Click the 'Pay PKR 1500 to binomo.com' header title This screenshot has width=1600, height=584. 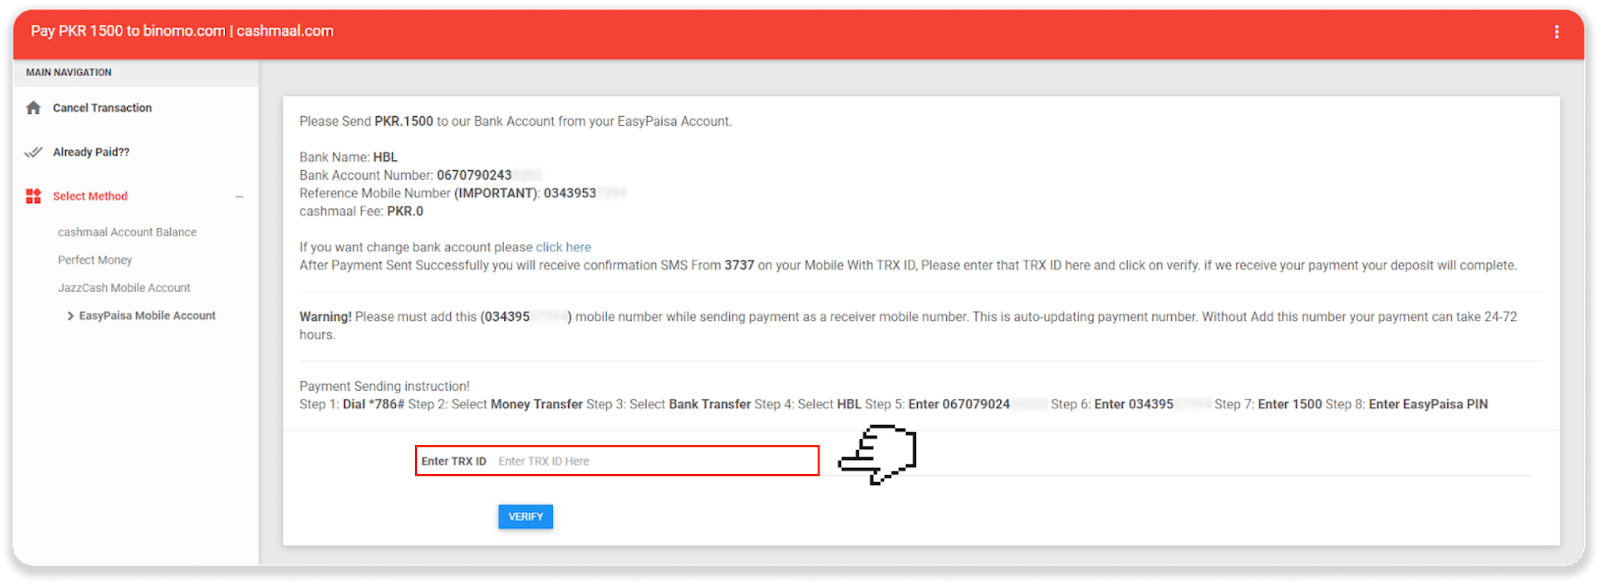(x=182, y=31)
